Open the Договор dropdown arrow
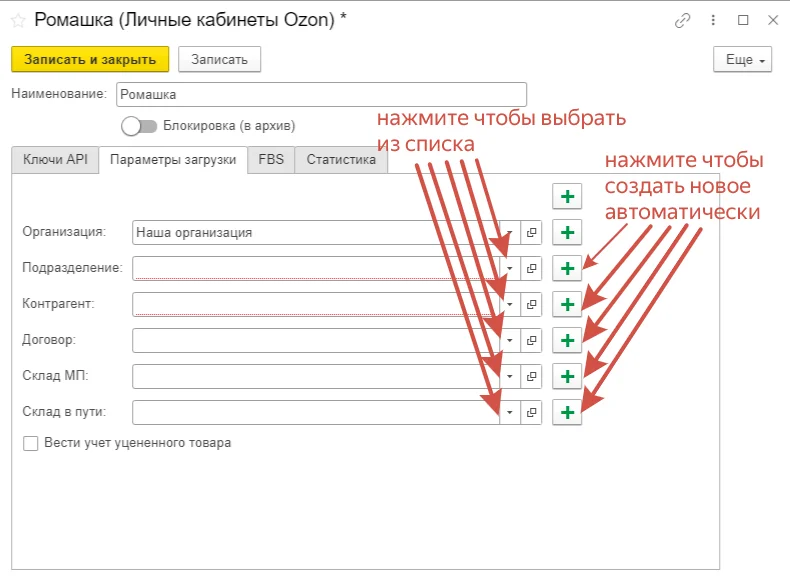This screenshot has width=790, height=582. pyautogui.click(x=510, y=340)
